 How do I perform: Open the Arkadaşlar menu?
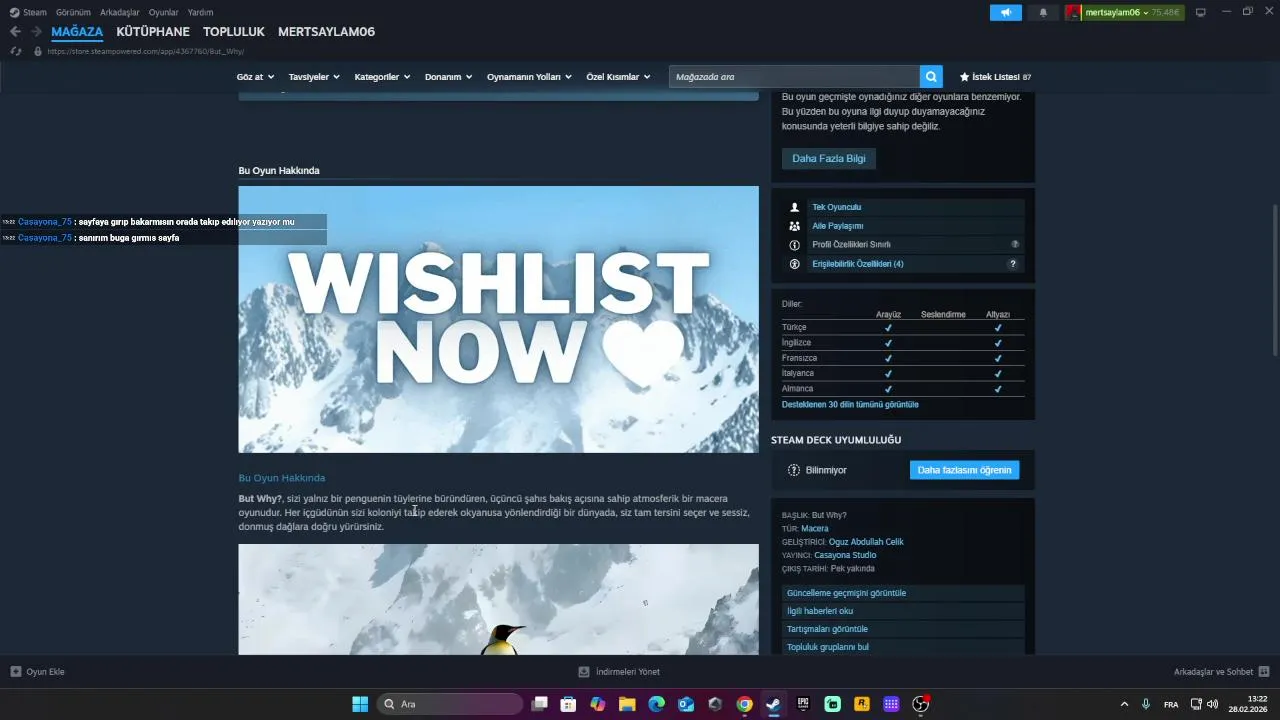(120, 12)
